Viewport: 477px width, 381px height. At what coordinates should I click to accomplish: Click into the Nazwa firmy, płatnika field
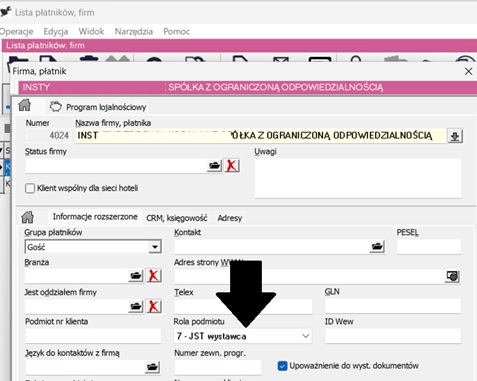[x=260, y=136]
